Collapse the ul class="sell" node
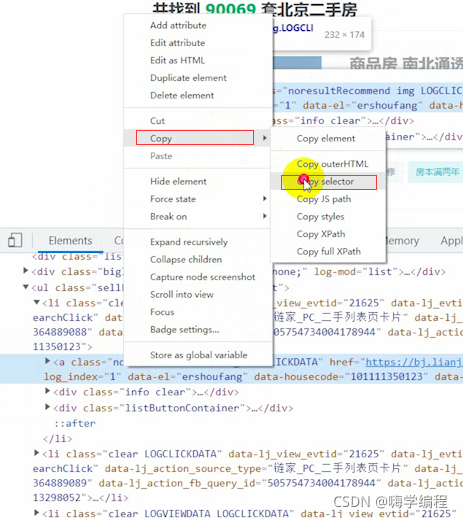This screenshot has height=518, width=463. pyautogui.click(x=25, y=287)
